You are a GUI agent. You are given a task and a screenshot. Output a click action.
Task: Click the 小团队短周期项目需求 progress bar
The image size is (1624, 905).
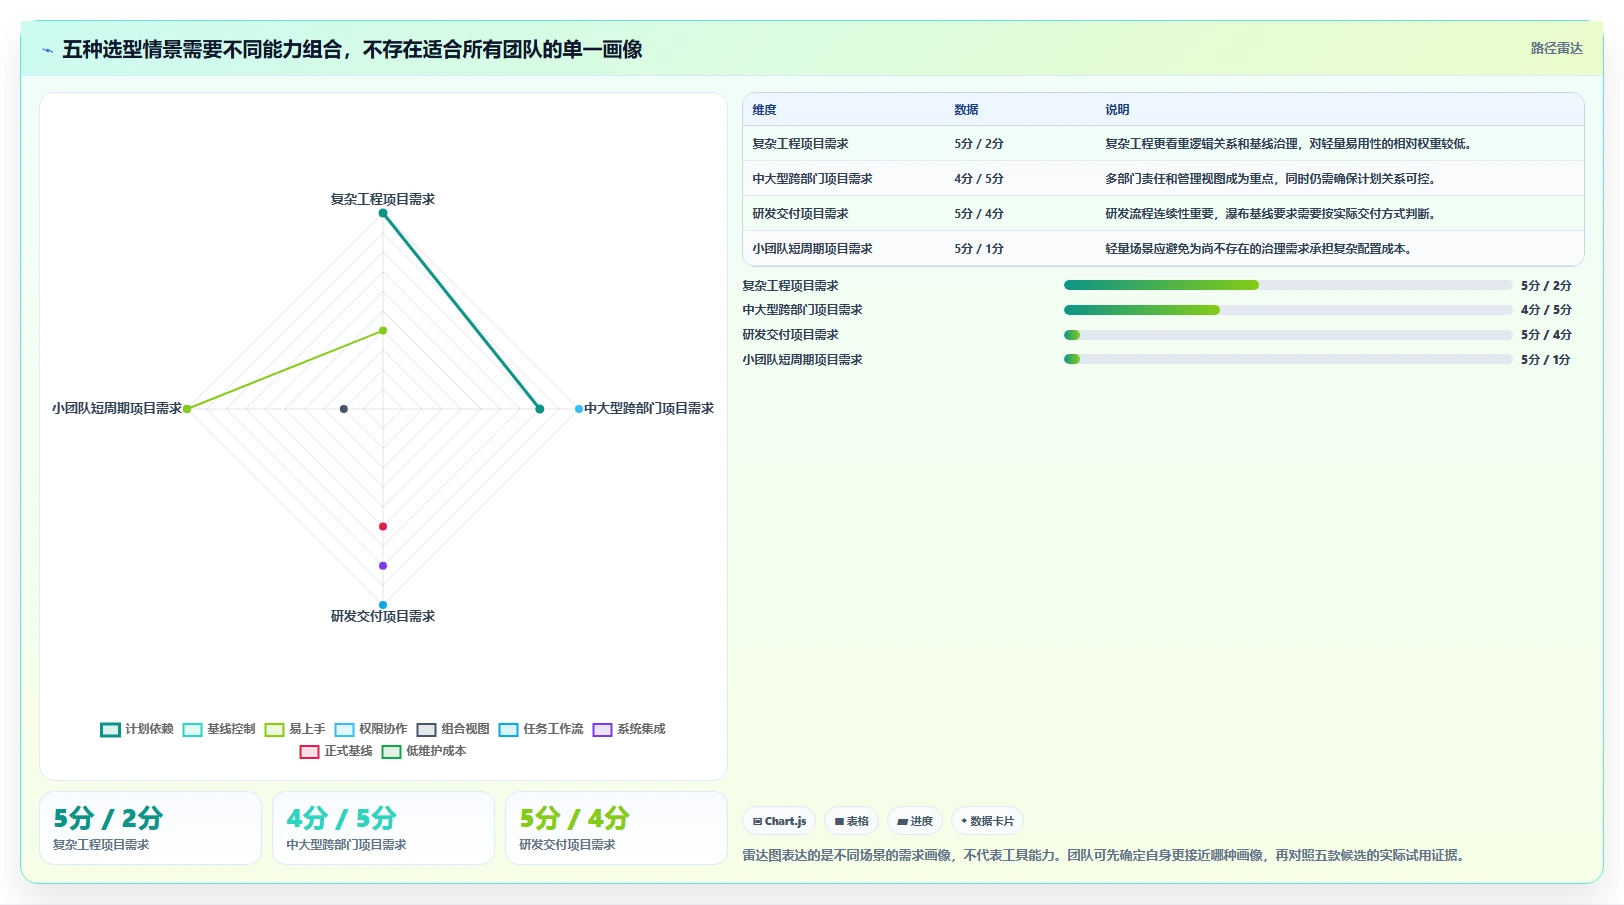pos(1288,359)
